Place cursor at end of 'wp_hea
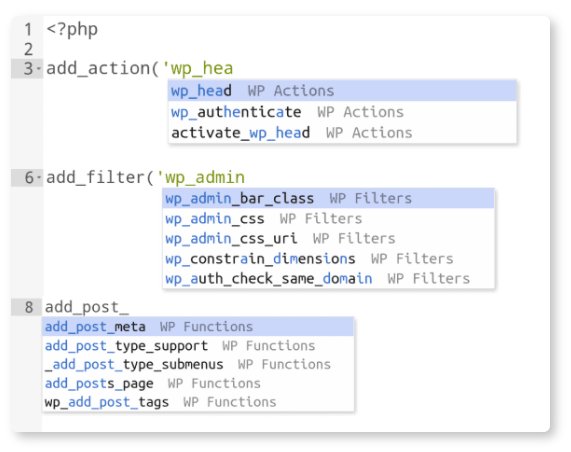Screen dimensions: 571x452 pos(233,68)
